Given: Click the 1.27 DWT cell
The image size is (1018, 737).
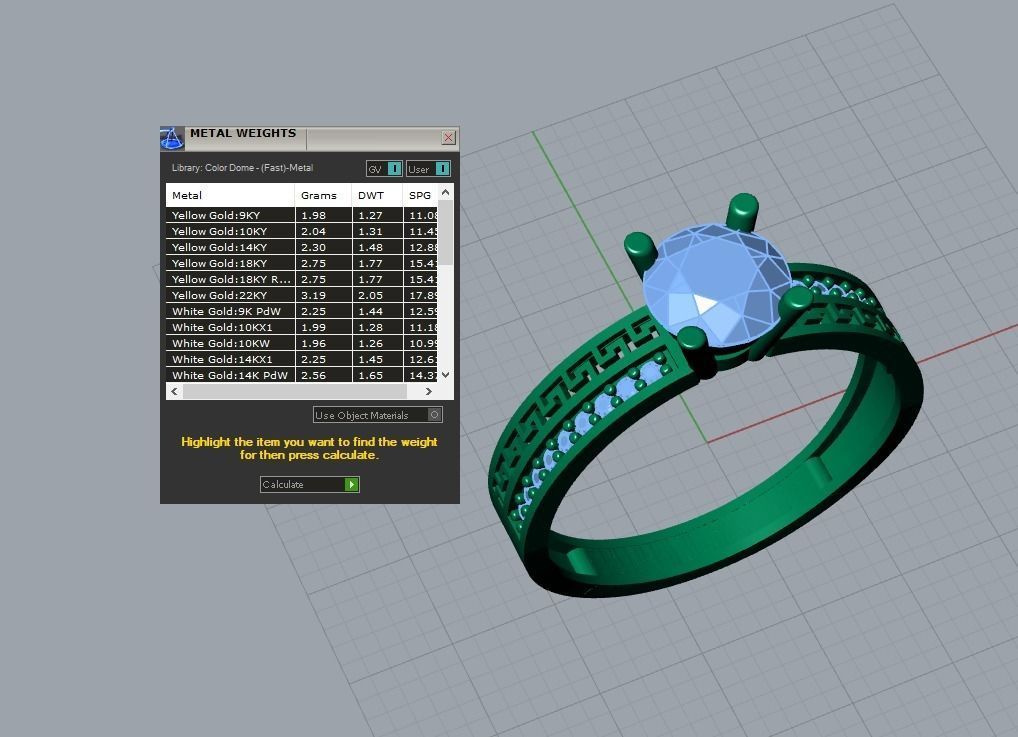Looking at the screenshot, I should [x=377, y=216].
